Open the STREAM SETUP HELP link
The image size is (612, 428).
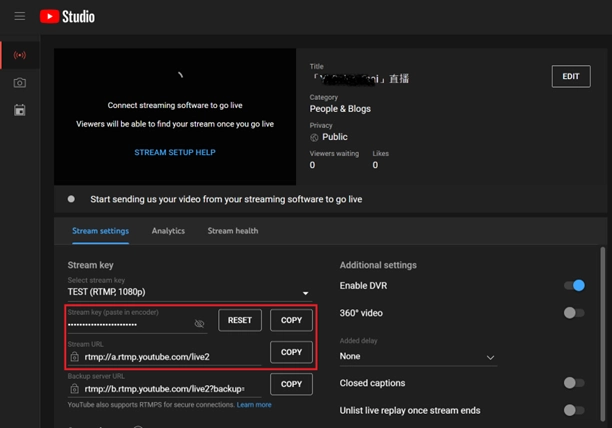click(175, 153)
